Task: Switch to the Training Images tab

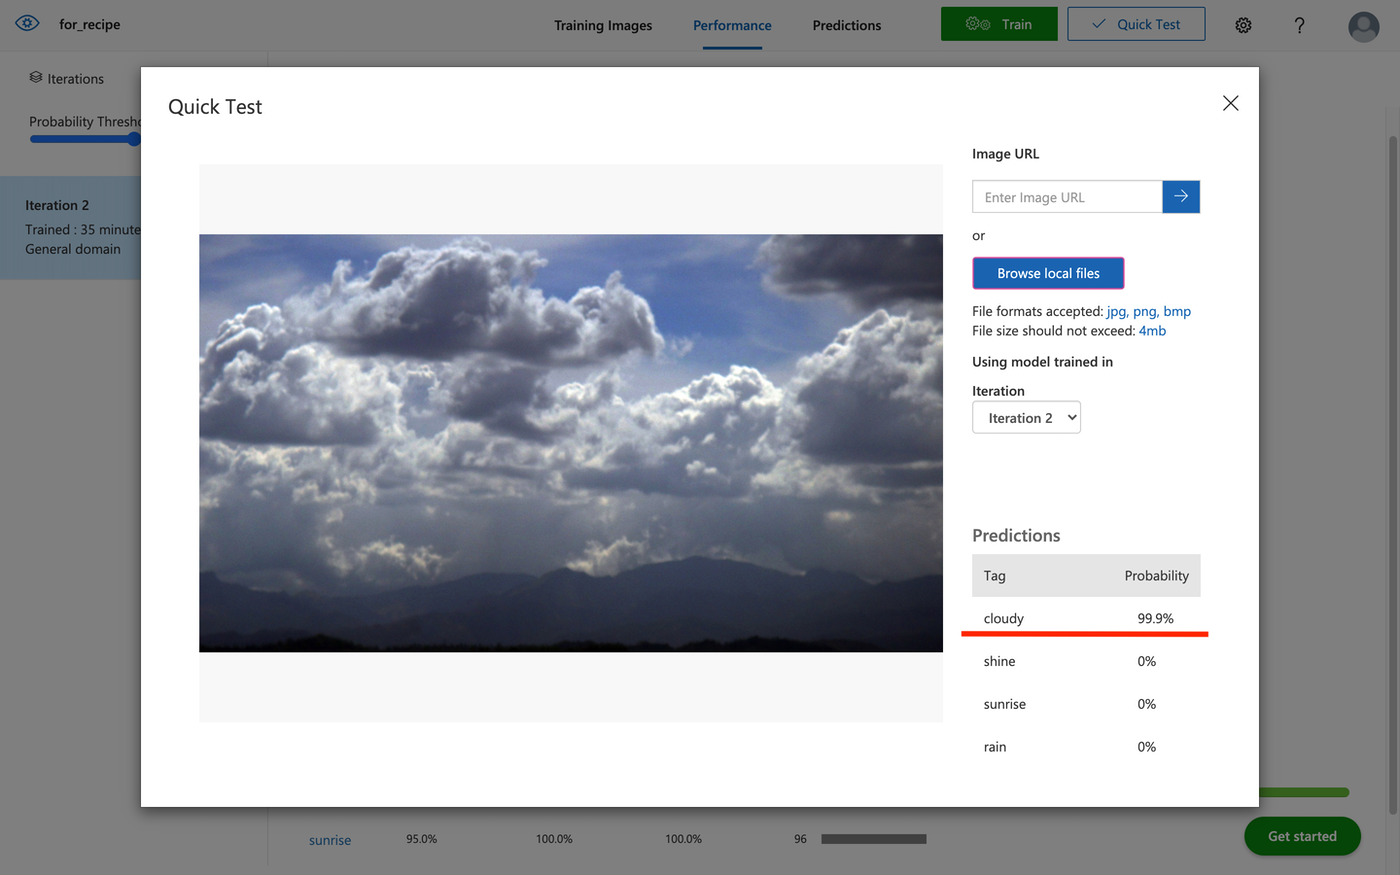Action: pos(603,25)
